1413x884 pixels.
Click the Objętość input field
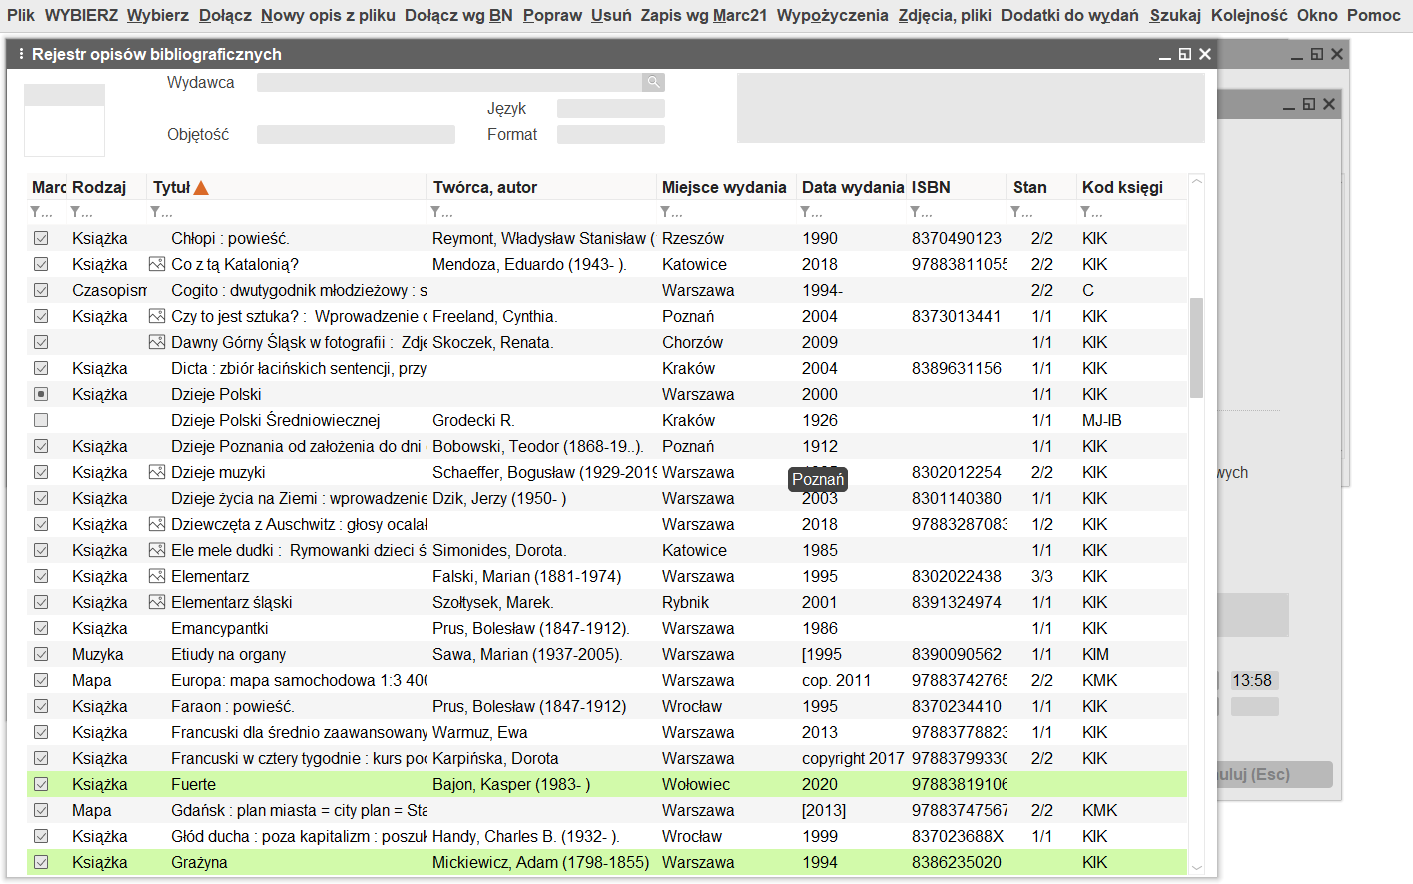[x=356, y=134]
